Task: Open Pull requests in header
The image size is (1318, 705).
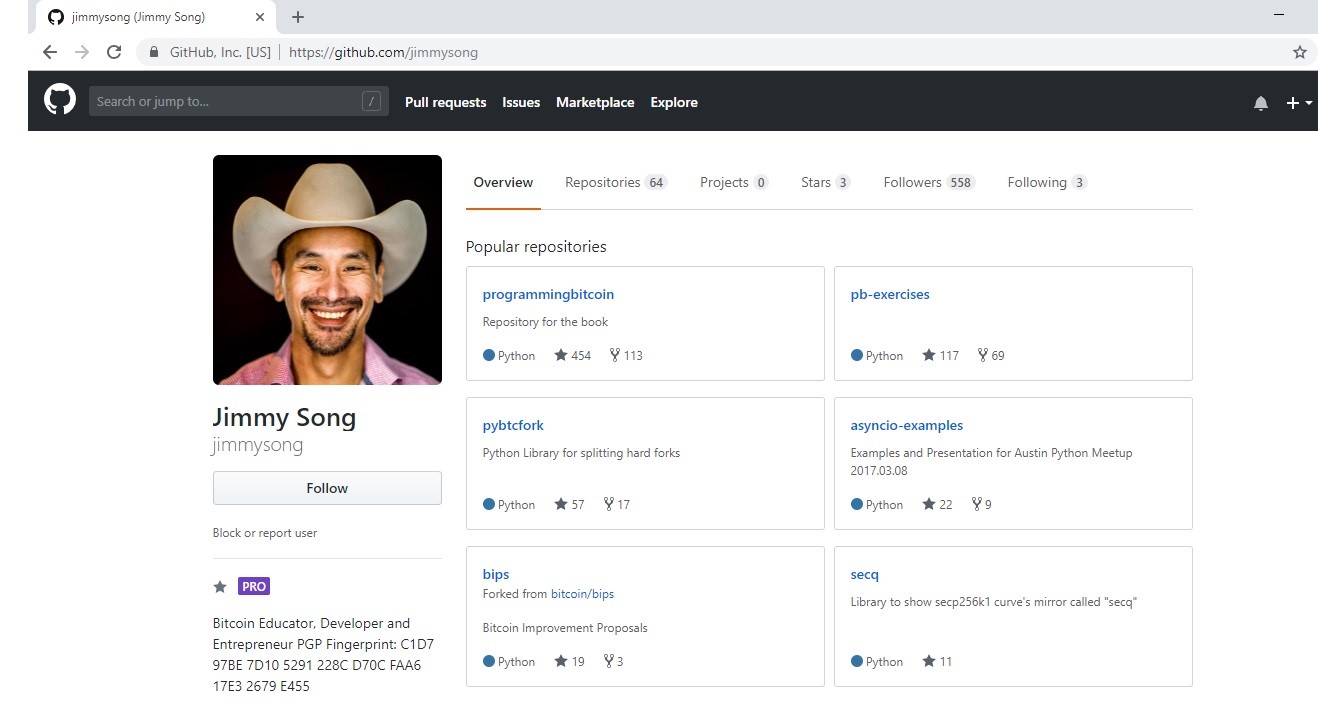Action: [x=445, y=102]
